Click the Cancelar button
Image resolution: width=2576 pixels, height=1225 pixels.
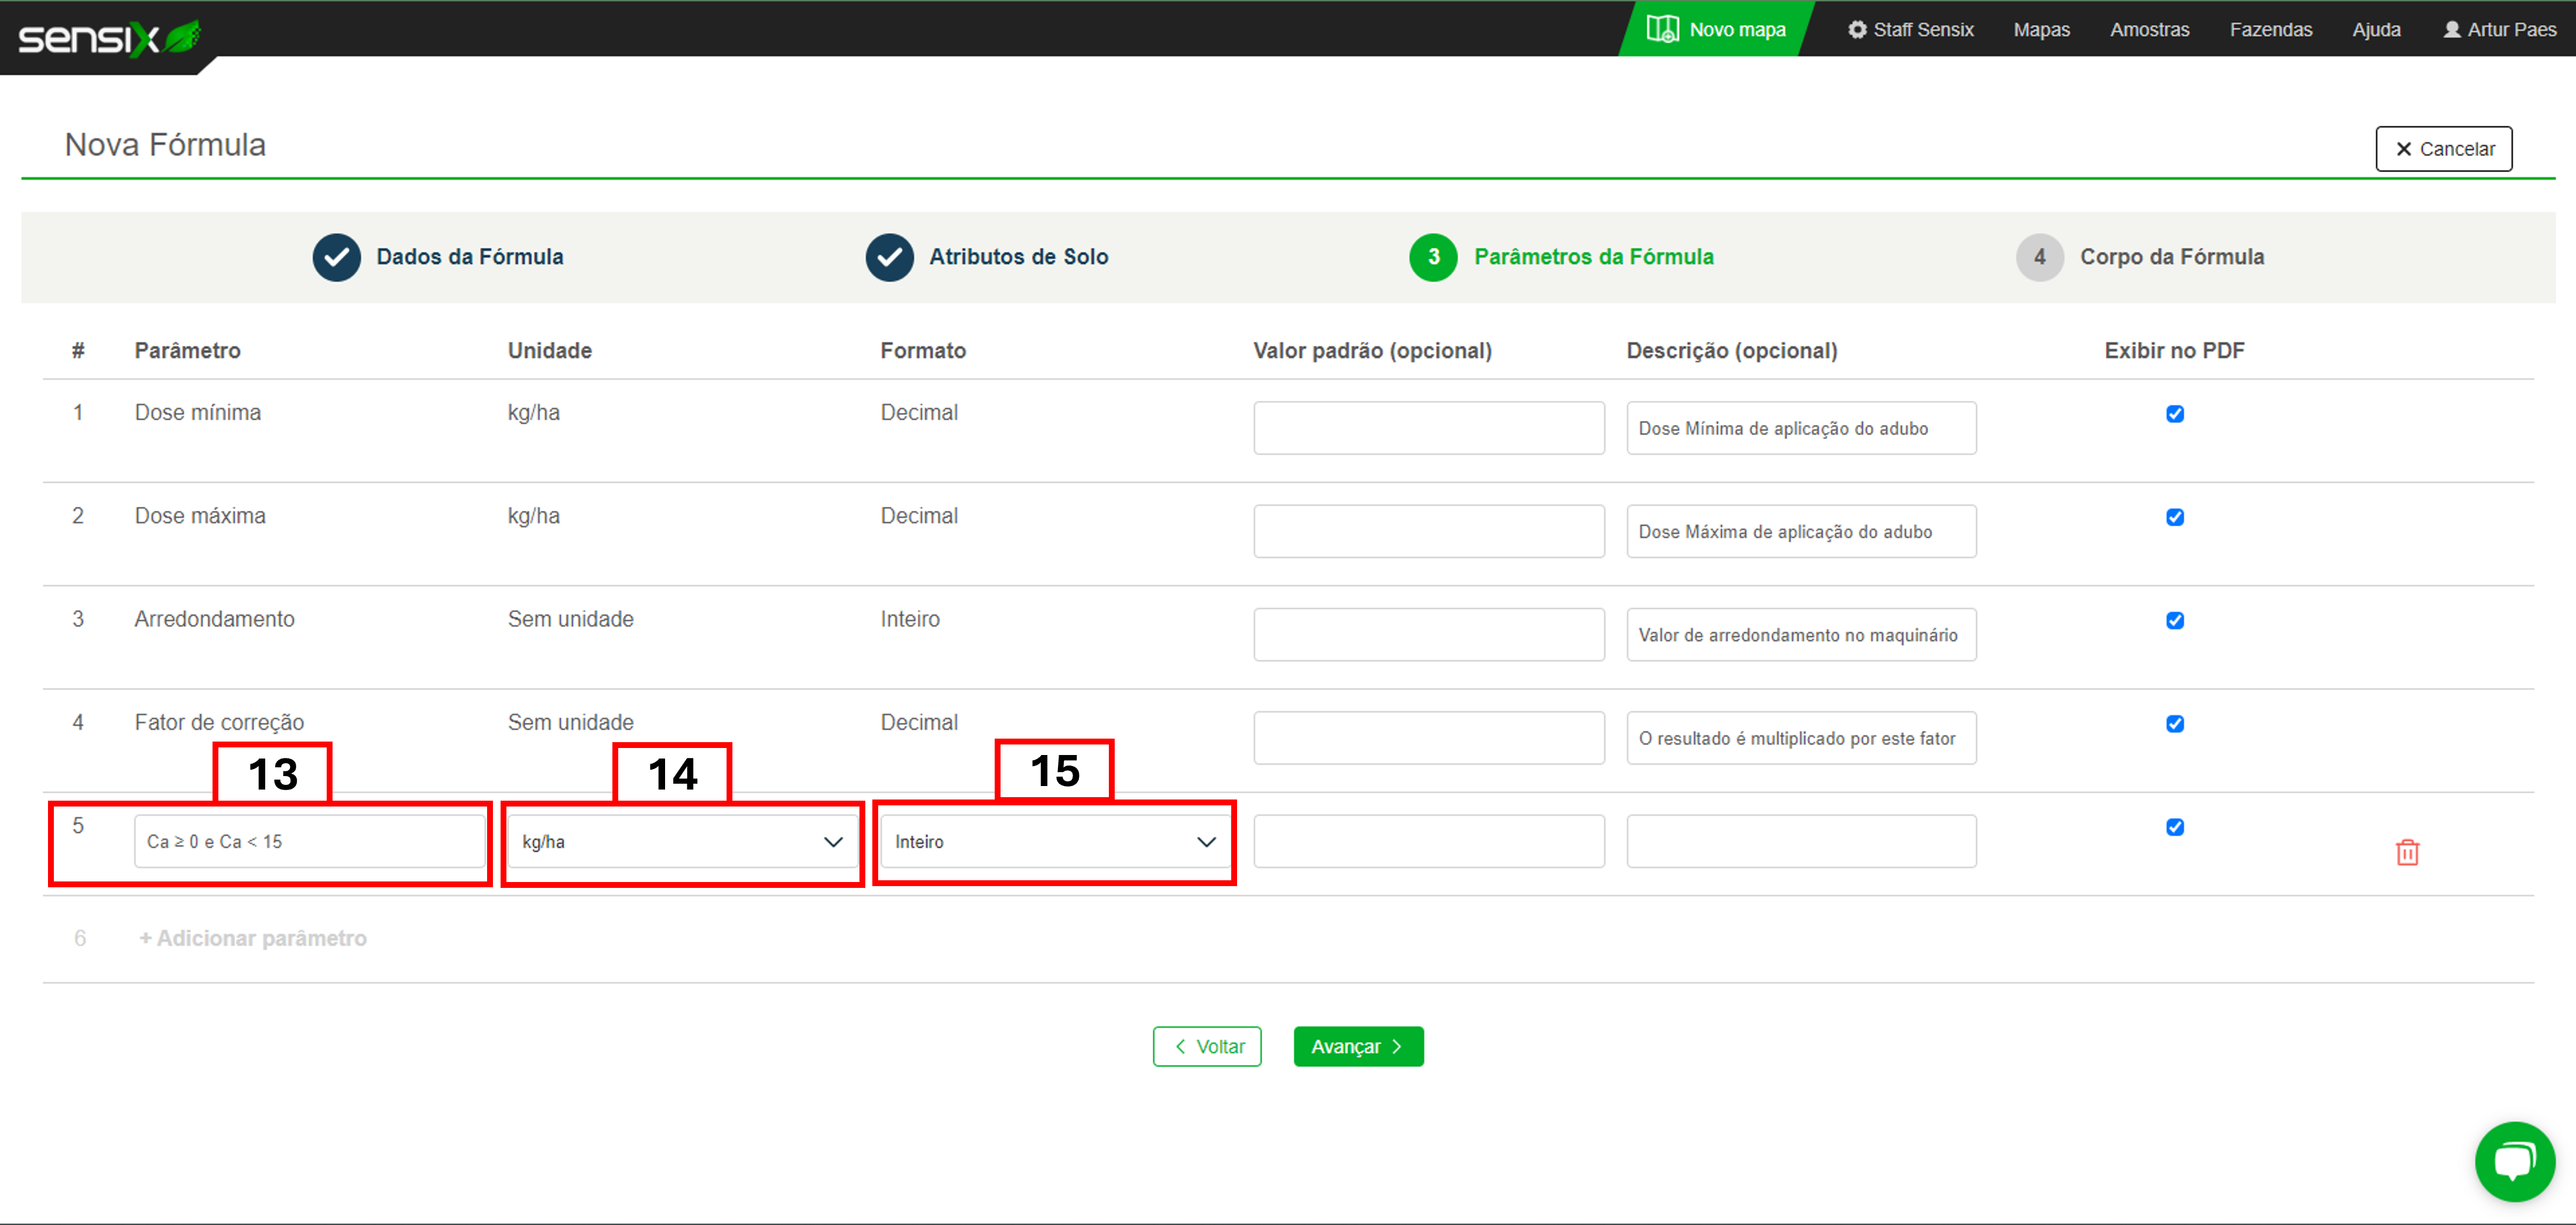pyautogui.click(x=2443, y=149)
